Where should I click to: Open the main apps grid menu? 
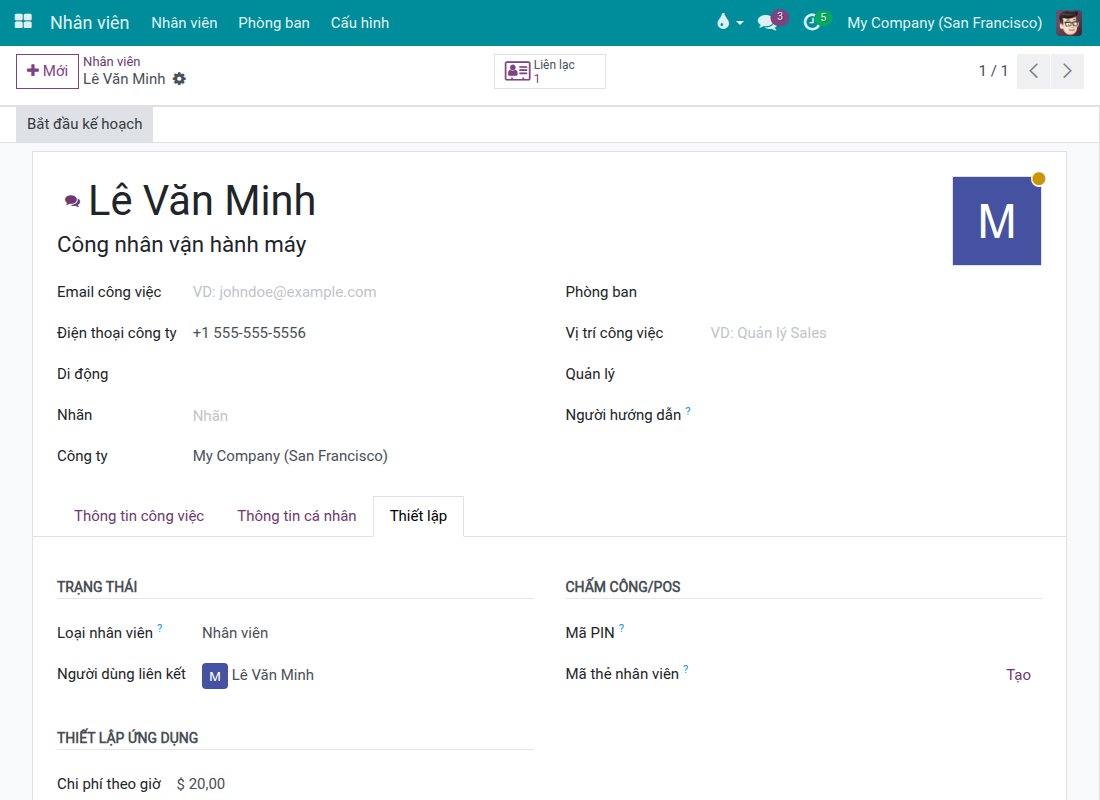(23, 22)
